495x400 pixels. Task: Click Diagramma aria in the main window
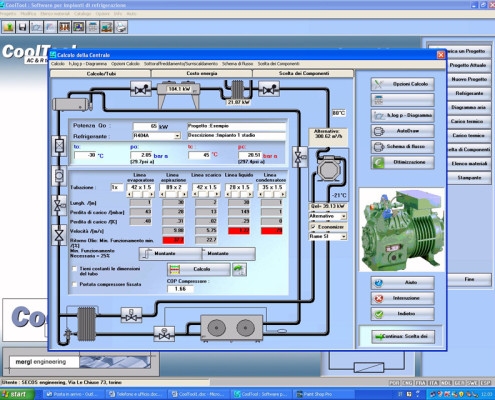tap(469, 107)
